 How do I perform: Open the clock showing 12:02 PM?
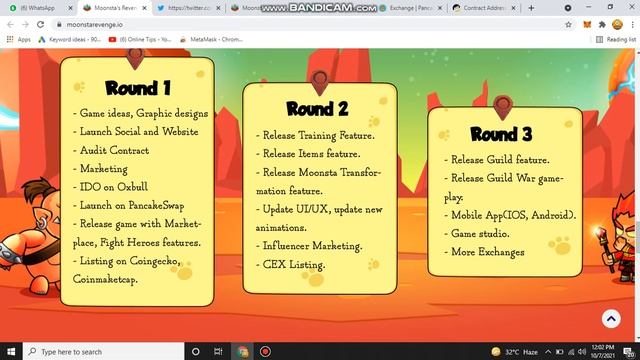click(603, 351)
